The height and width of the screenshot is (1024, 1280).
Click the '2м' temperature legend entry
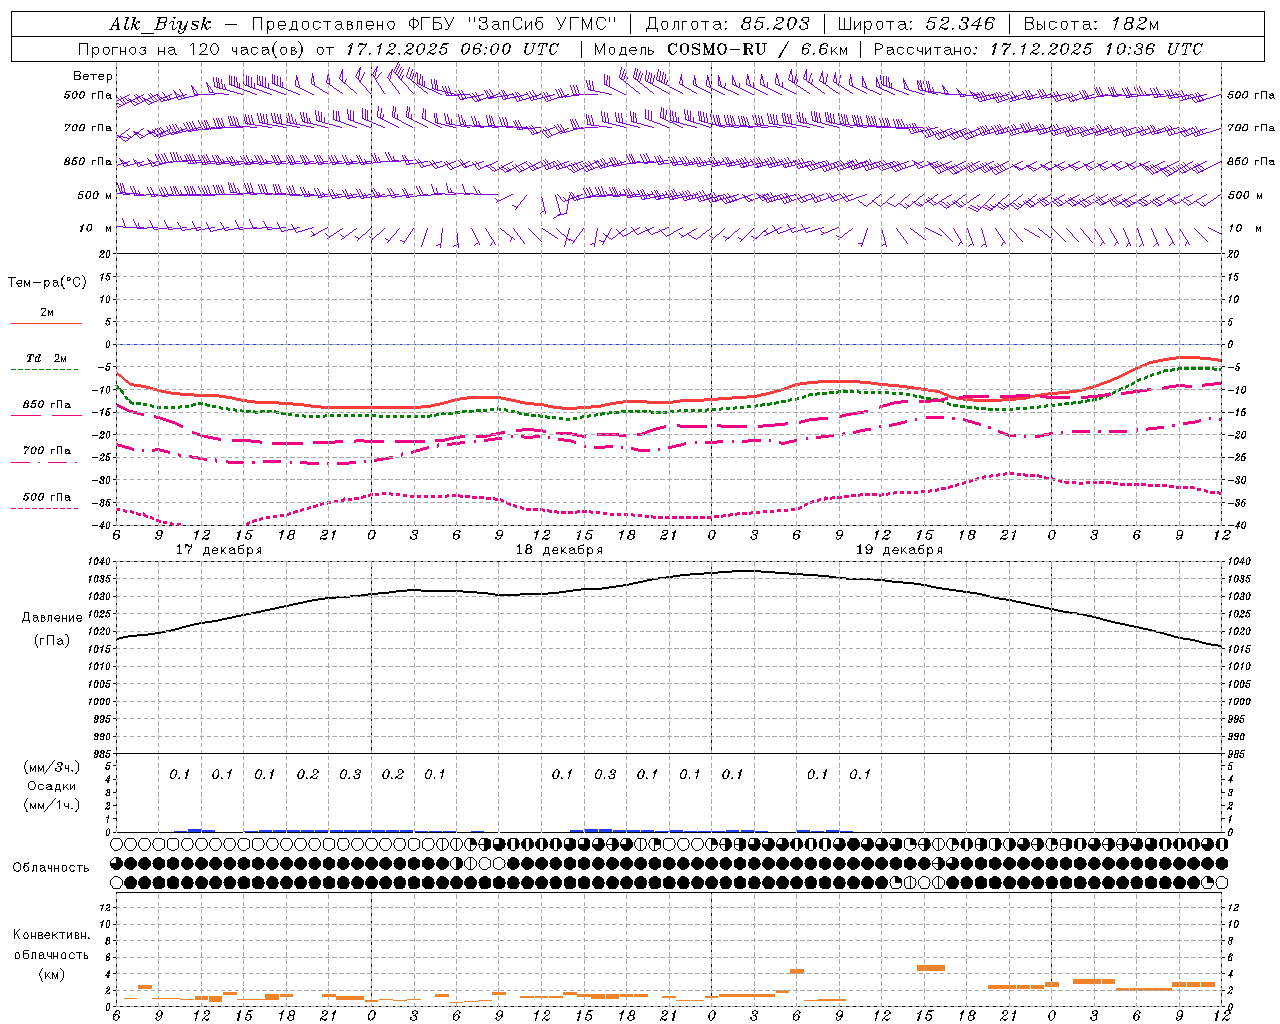[x=47, y=312]
